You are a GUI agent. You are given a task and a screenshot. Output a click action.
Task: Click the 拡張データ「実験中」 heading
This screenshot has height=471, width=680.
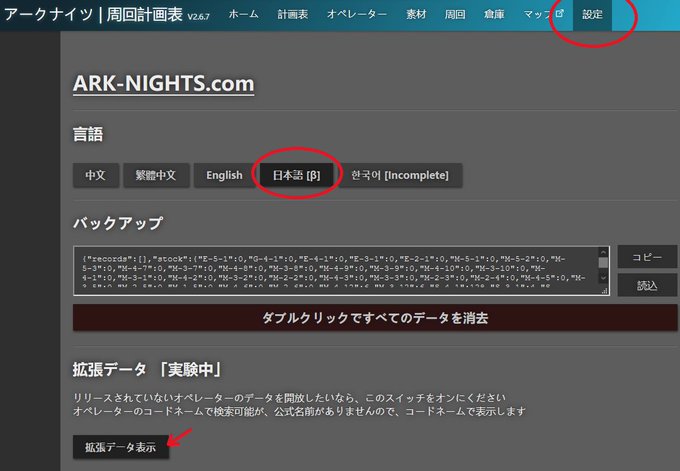click(x=147, y=370)
